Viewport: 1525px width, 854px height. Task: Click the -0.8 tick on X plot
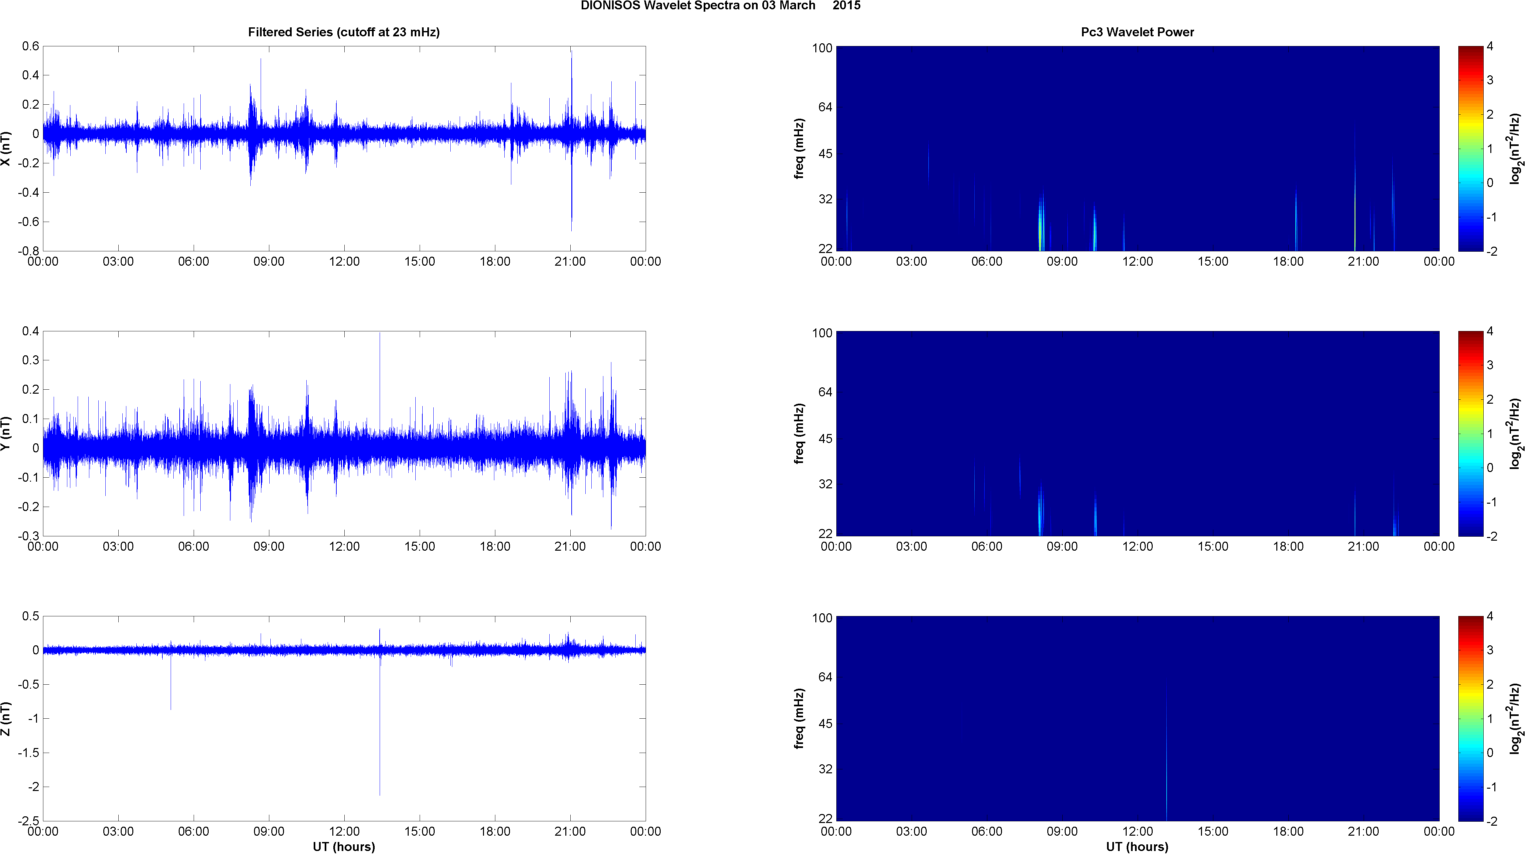[x=27, y=251]
